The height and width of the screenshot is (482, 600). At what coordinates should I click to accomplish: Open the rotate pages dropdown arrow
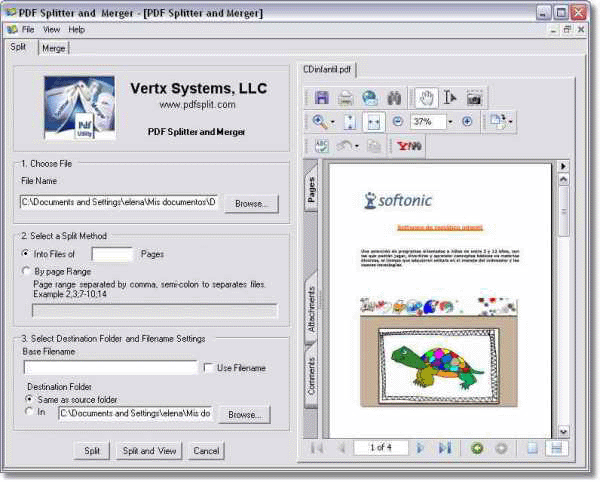point(510,122)
